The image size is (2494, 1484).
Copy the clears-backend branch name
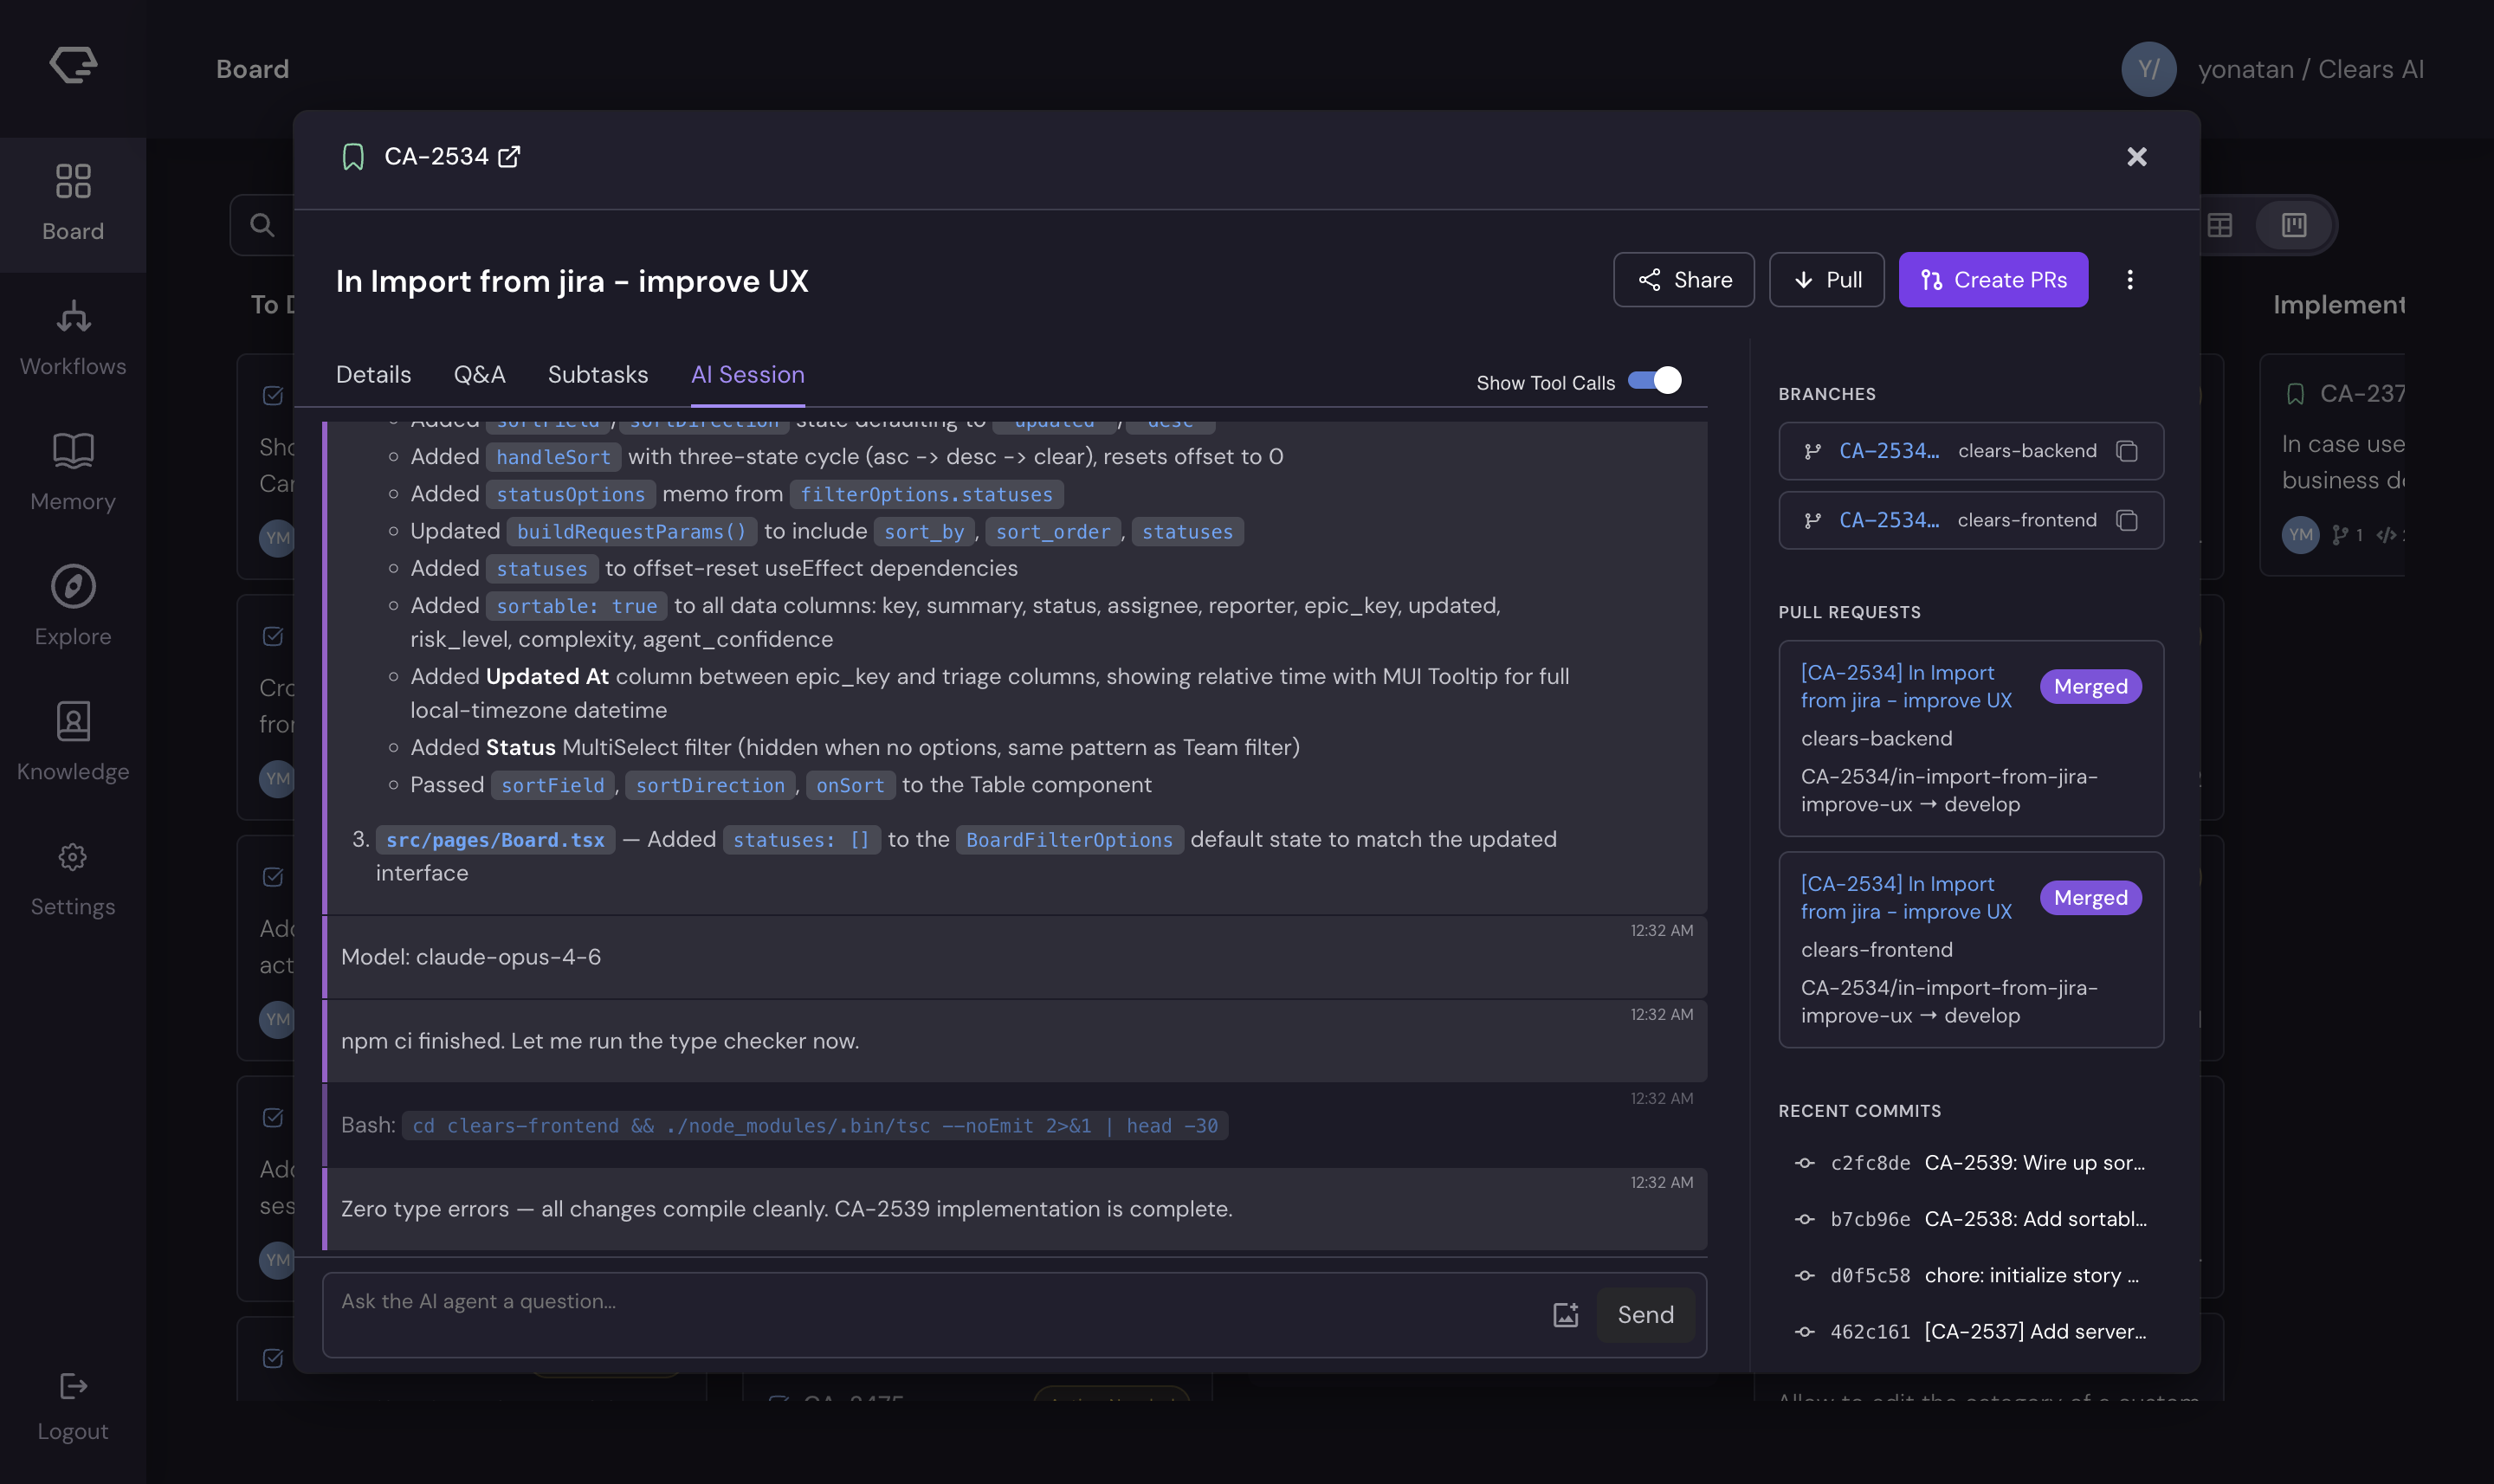pos(2127,451)
